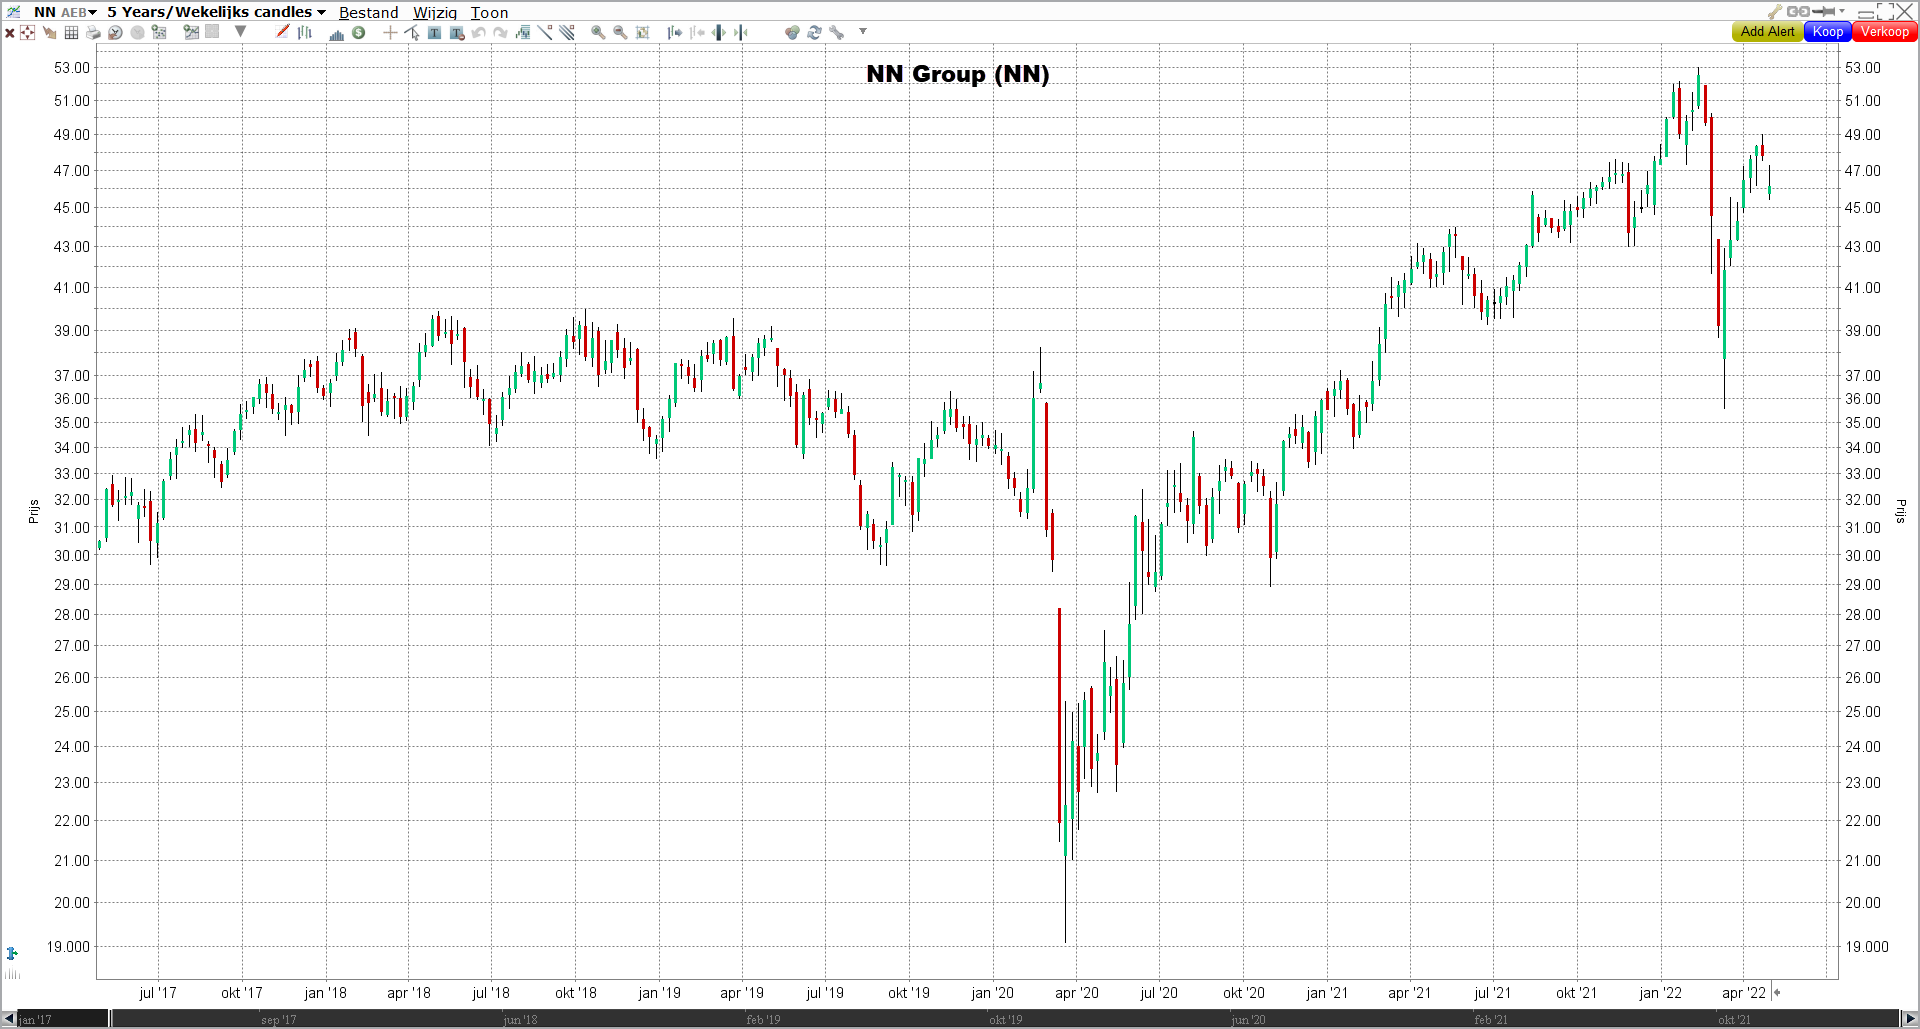Click the red Verkoop button
Viewport: 1920px width, 1029px height.
point(1885,32)
